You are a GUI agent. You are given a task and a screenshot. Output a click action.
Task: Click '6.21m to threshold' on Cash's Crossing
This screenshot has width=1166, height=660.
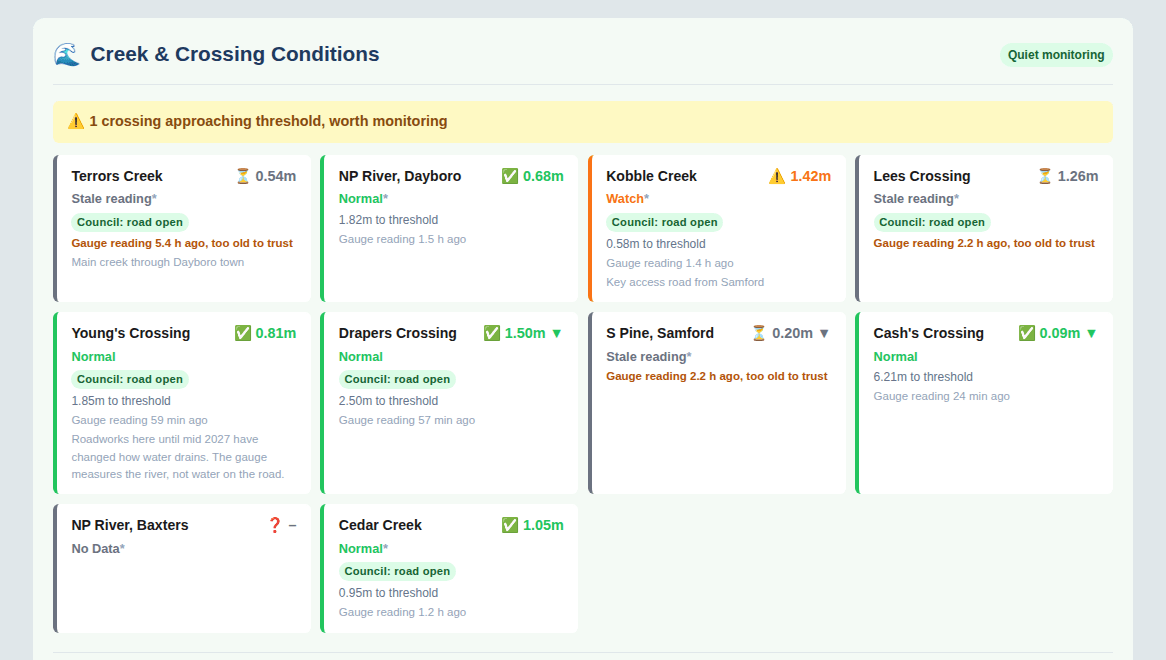pyautogui.click(x=923, y=377)
